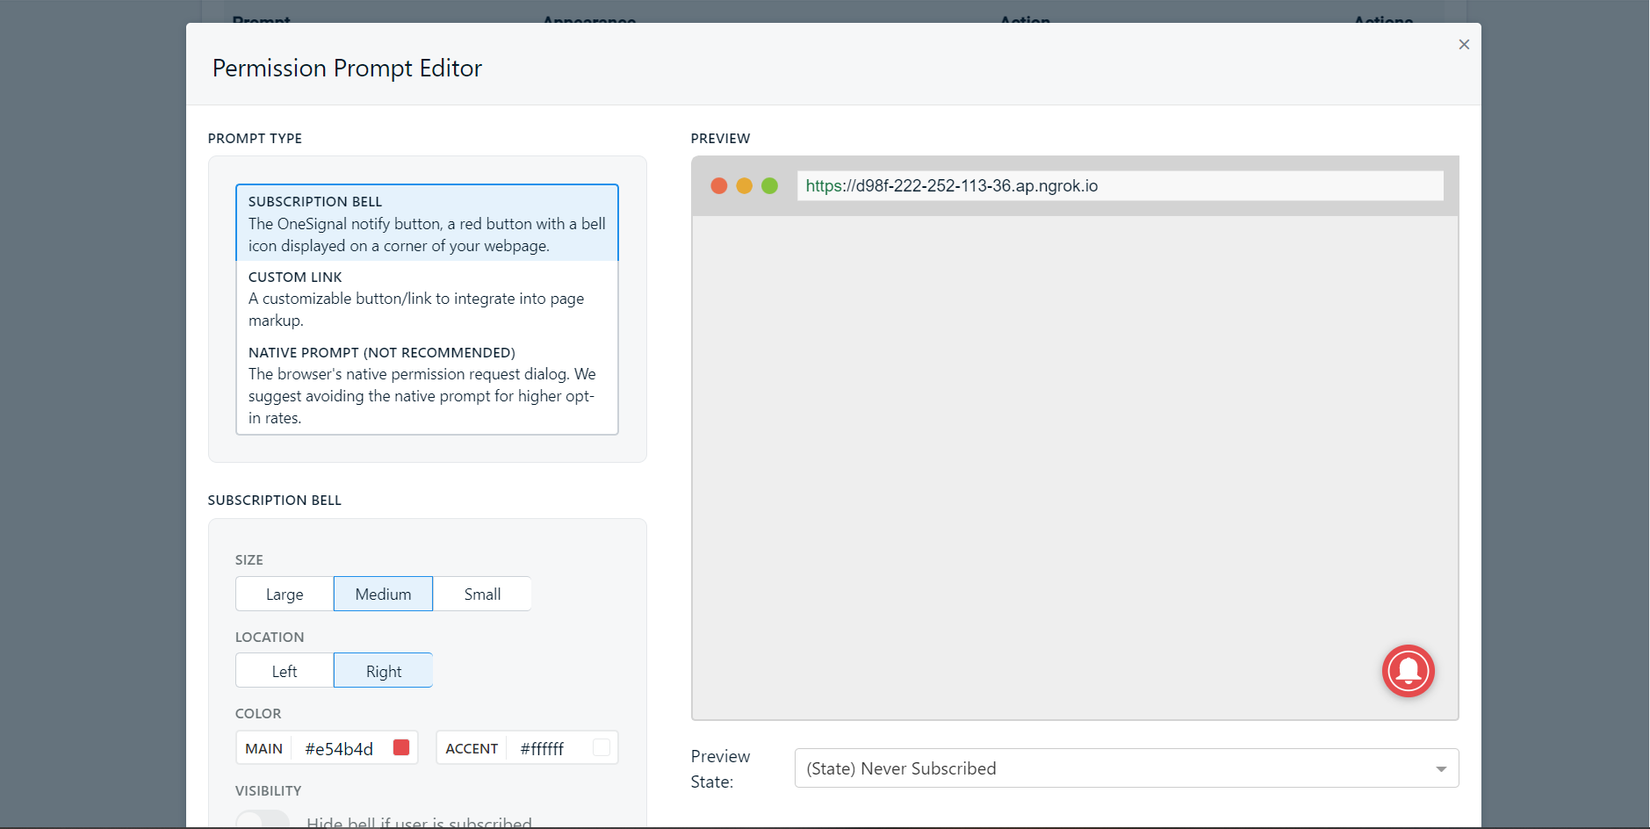The height and width of the screenshot is (829, 1650).
Task: Click the green browser dot in preview
Action: pyautogui.click(x=769, y=186)
